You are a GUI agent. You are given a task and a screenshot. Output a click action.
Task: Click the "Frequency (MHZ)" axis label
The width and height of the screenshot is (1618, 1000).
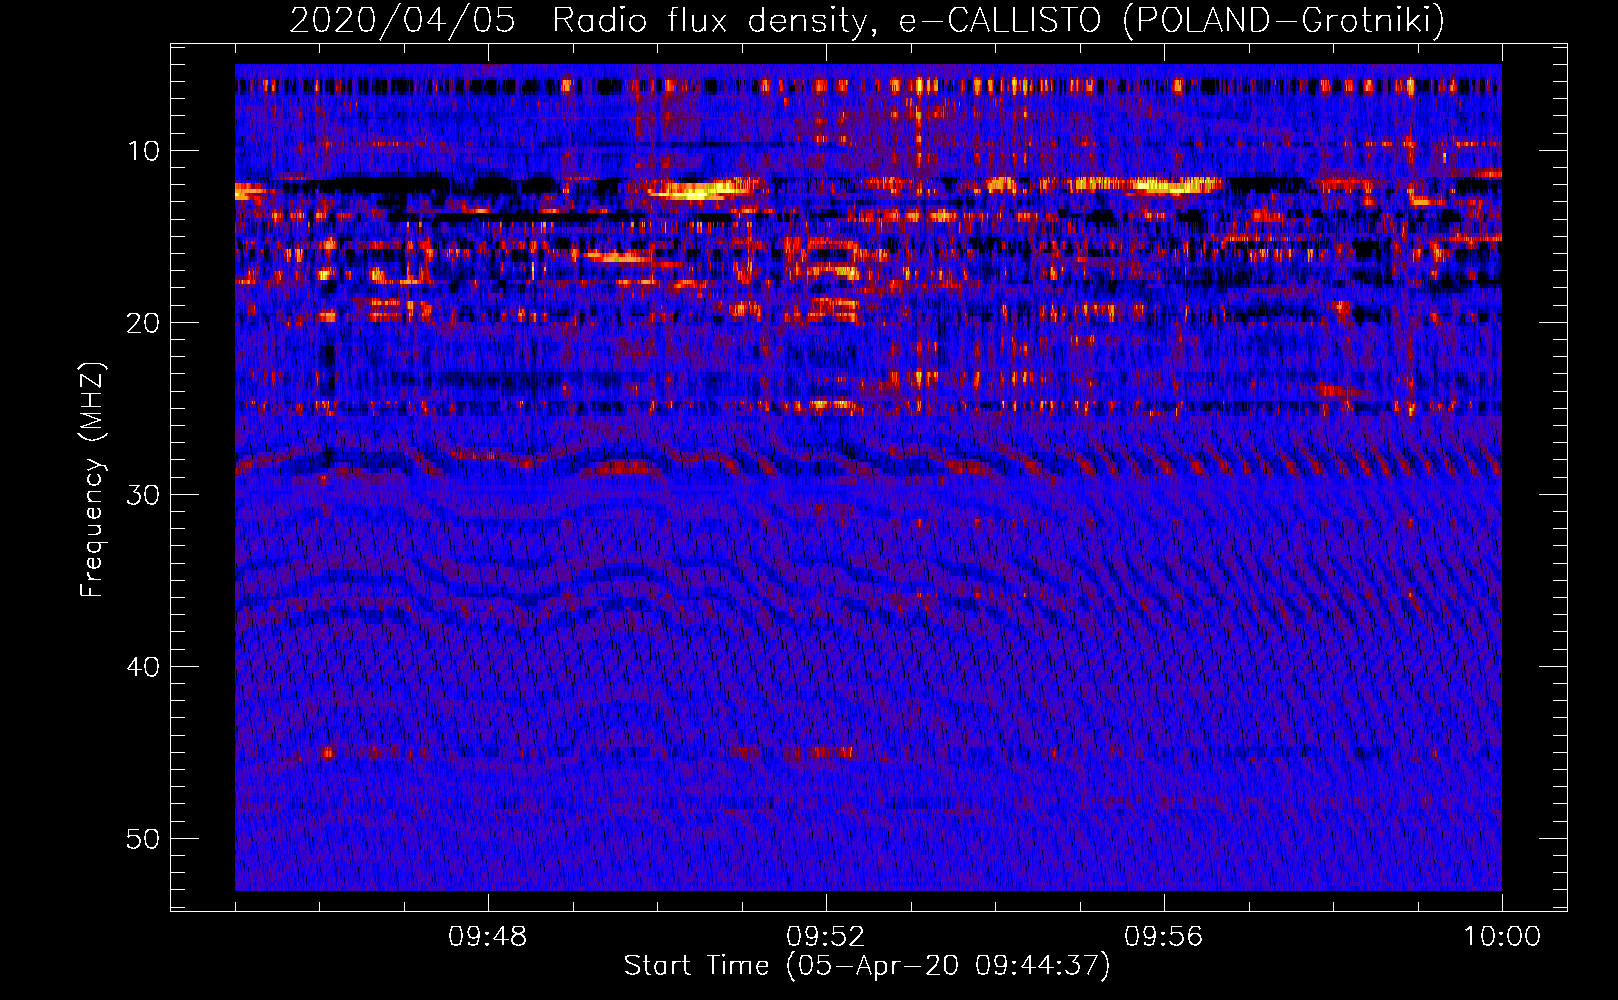[x=91, y=480]
